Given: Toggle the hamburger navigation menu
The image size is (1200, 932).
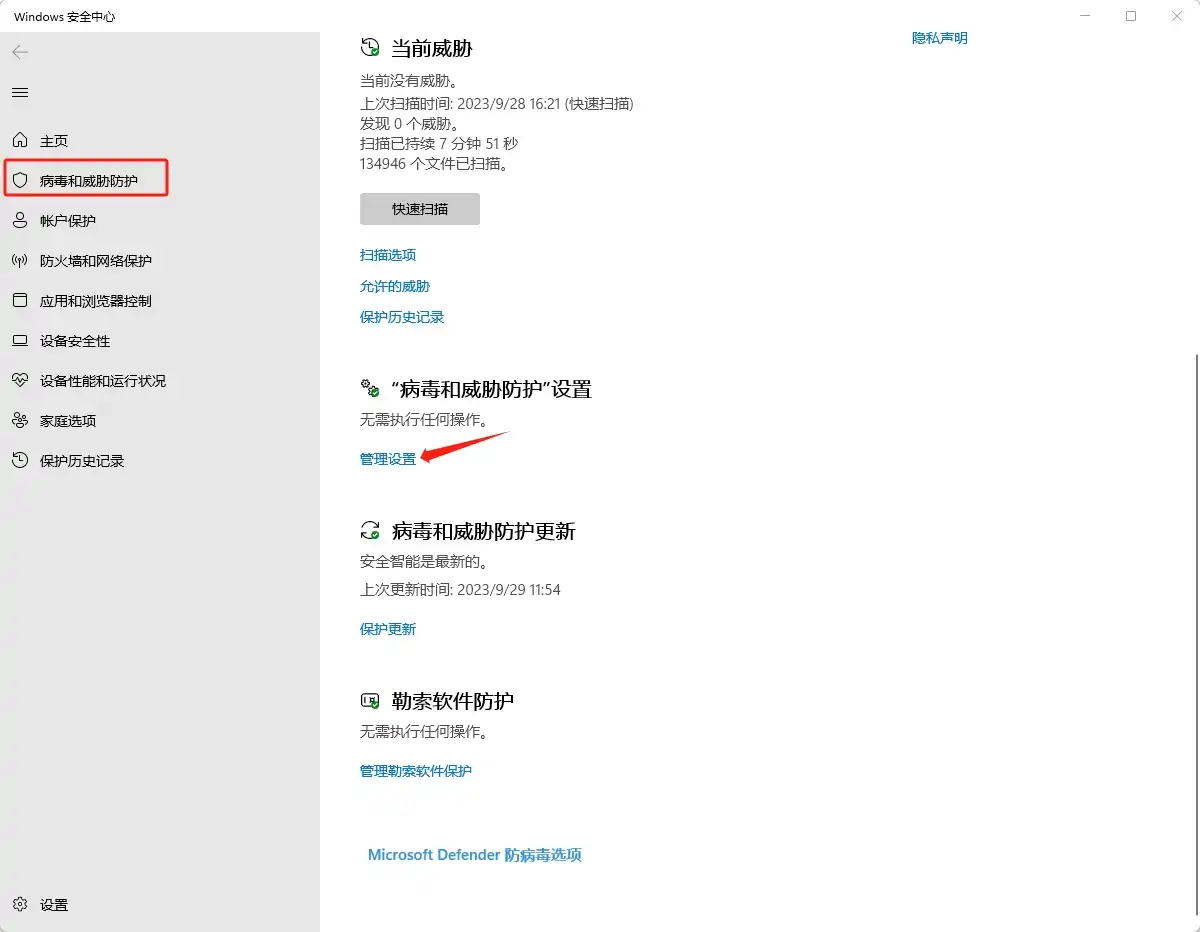Looking at the screenshot, I should tap(20, 93).
